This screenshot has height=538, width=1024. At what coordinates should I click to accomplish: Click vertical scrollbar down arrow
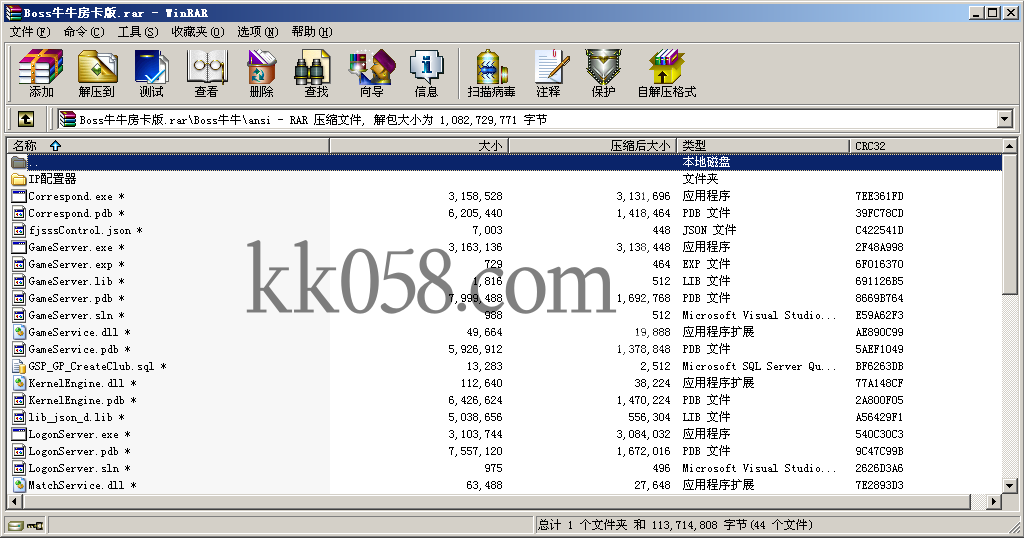(x=1009, y=485)
